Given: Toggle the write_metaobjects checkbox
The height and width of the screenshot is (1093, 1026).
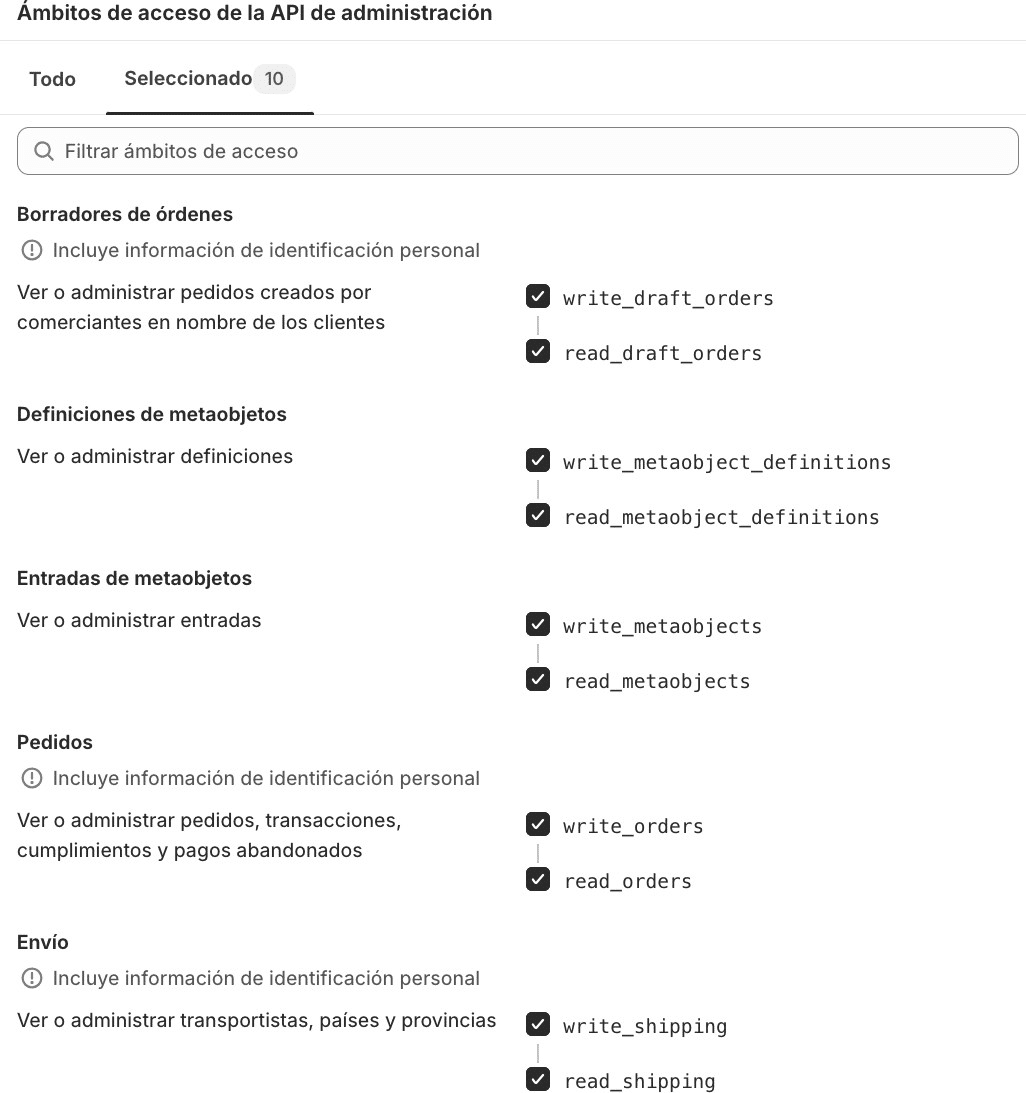Looking at the screenshot, I should coord(538,624).
